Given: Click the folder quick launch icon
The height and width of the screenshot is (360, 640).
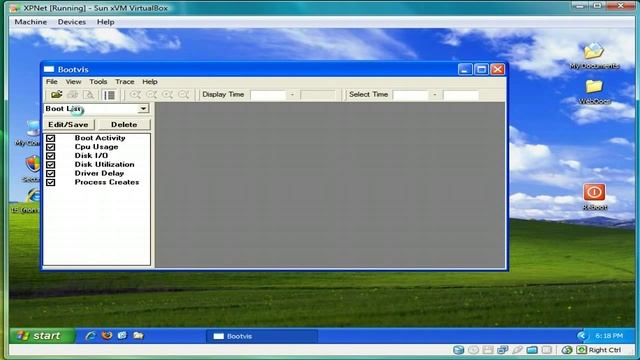Looking at the screenshot, I should (138, 336).
